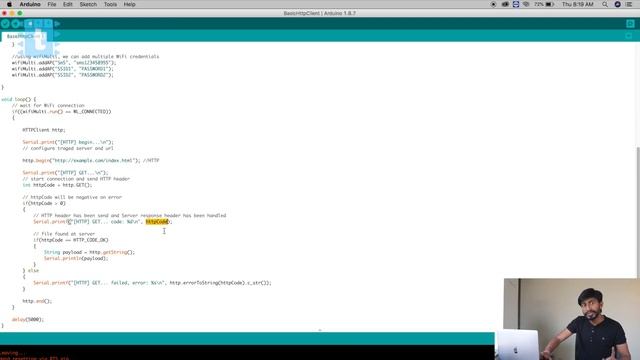Click the 'GET... failed, error' printf line
The height and width of the screenshot is (360, 640).
(x=152, y=283)
